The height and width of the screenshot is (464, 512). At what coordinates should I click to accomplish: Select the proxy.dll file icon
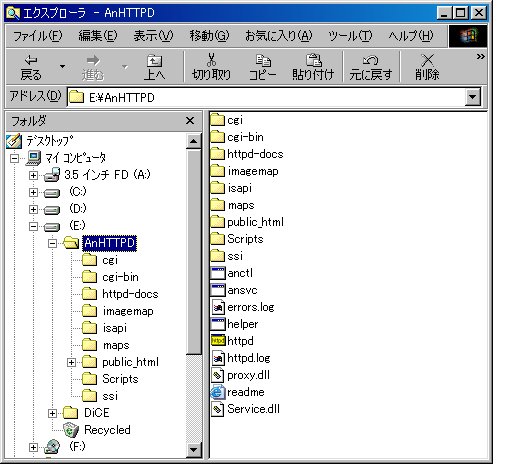click(218, 375)
